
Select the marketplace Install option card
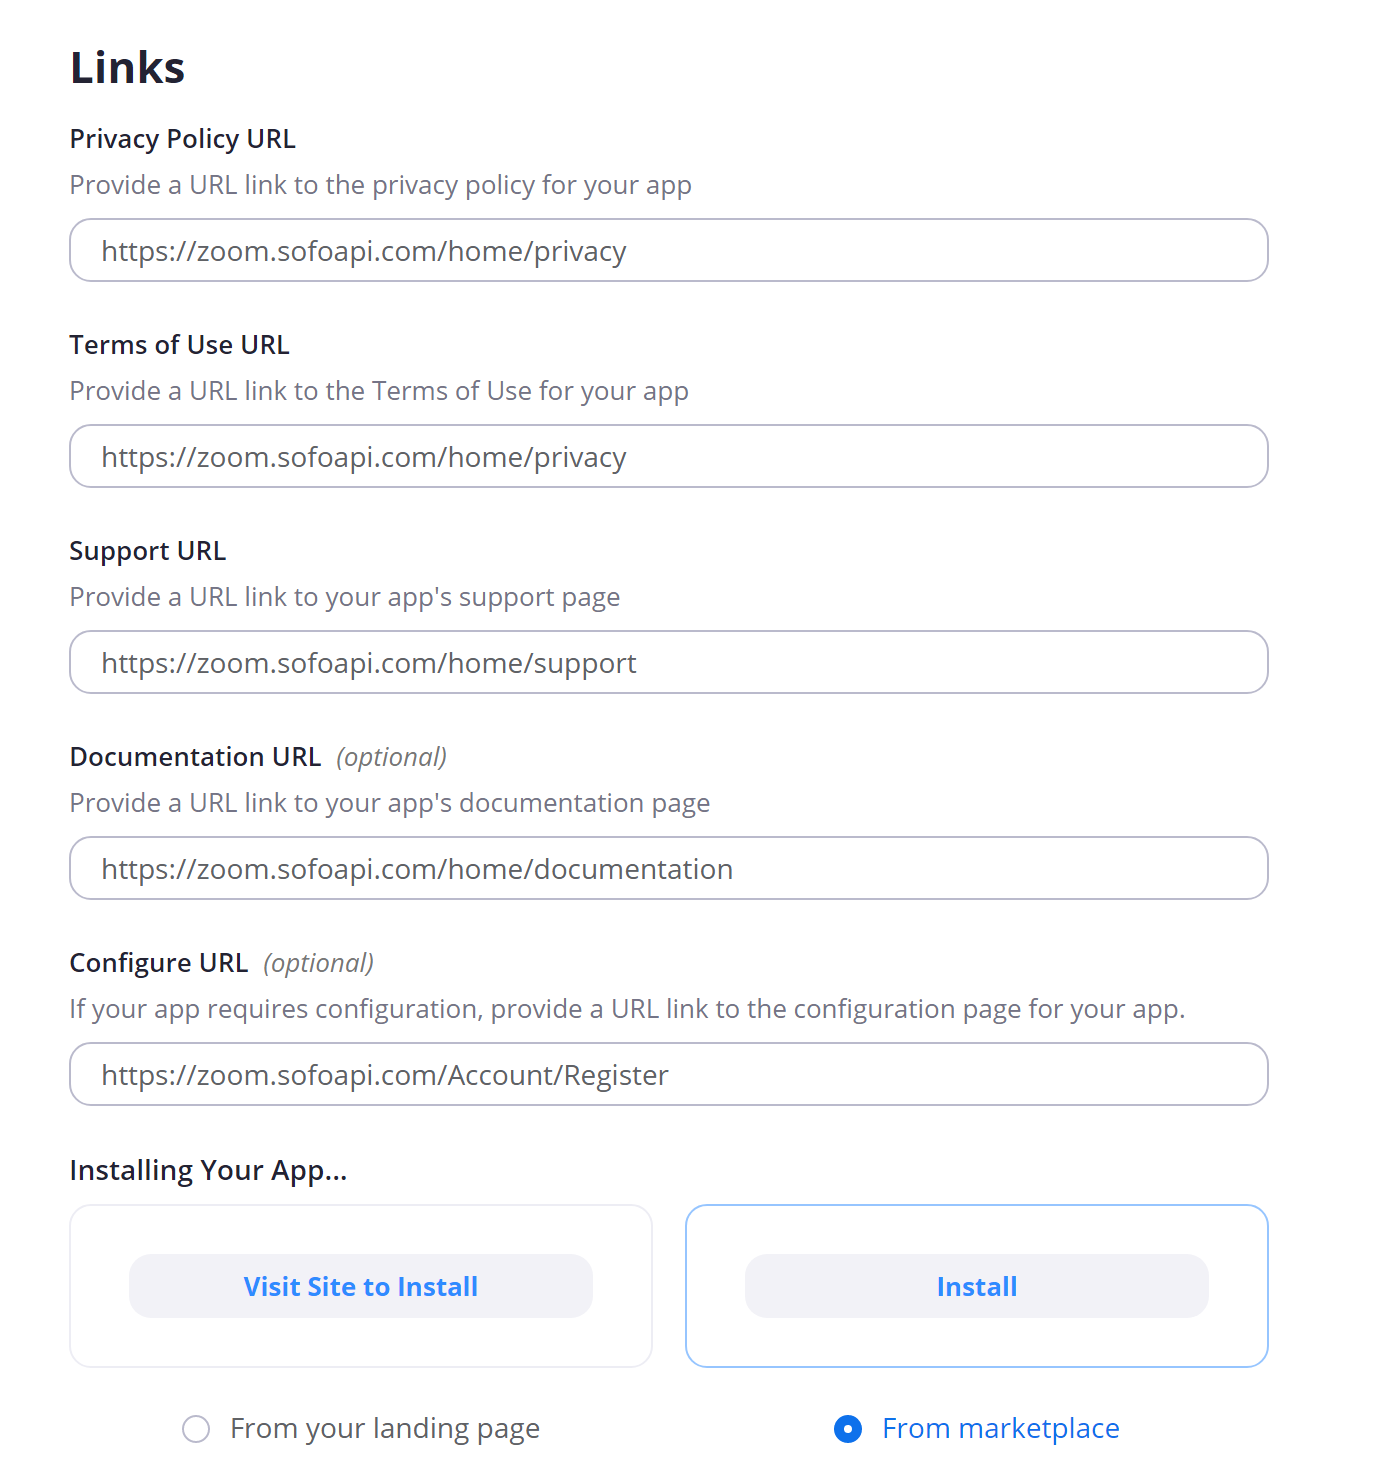coord(977,1286)
